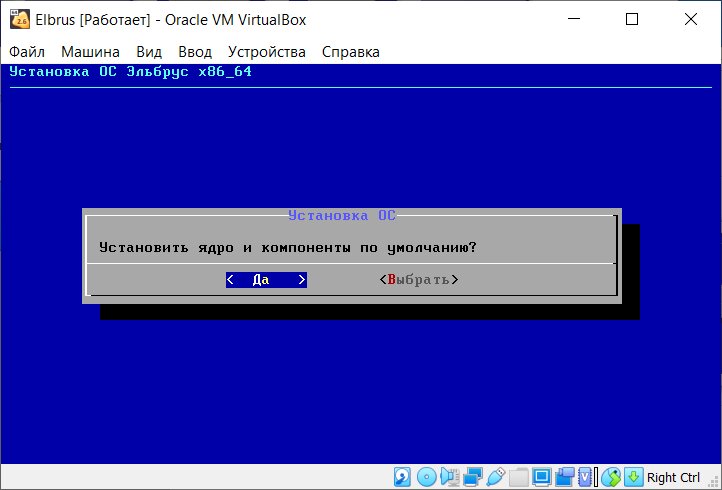This screenshot has height=490, width=722.
Task: Click the hard disk activity status icon
Action: click(402, 477)
